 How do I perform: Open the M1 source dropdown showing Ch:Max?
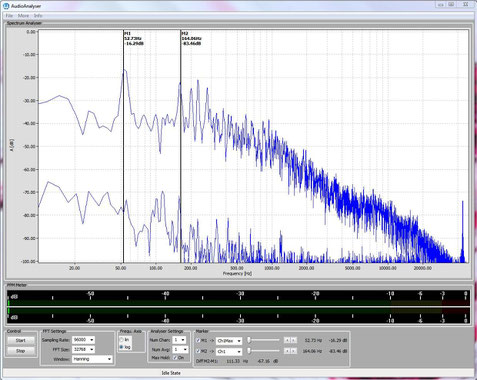point(229,341)
